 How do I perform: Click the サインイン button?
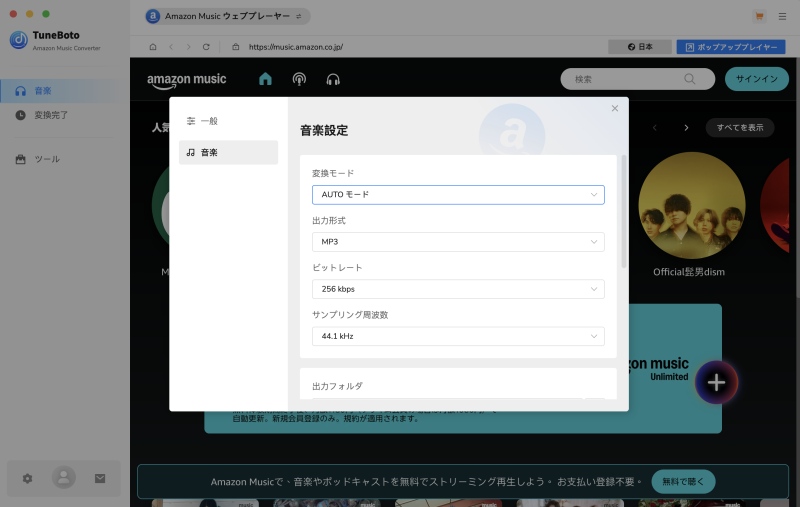(x=757, y=79)
